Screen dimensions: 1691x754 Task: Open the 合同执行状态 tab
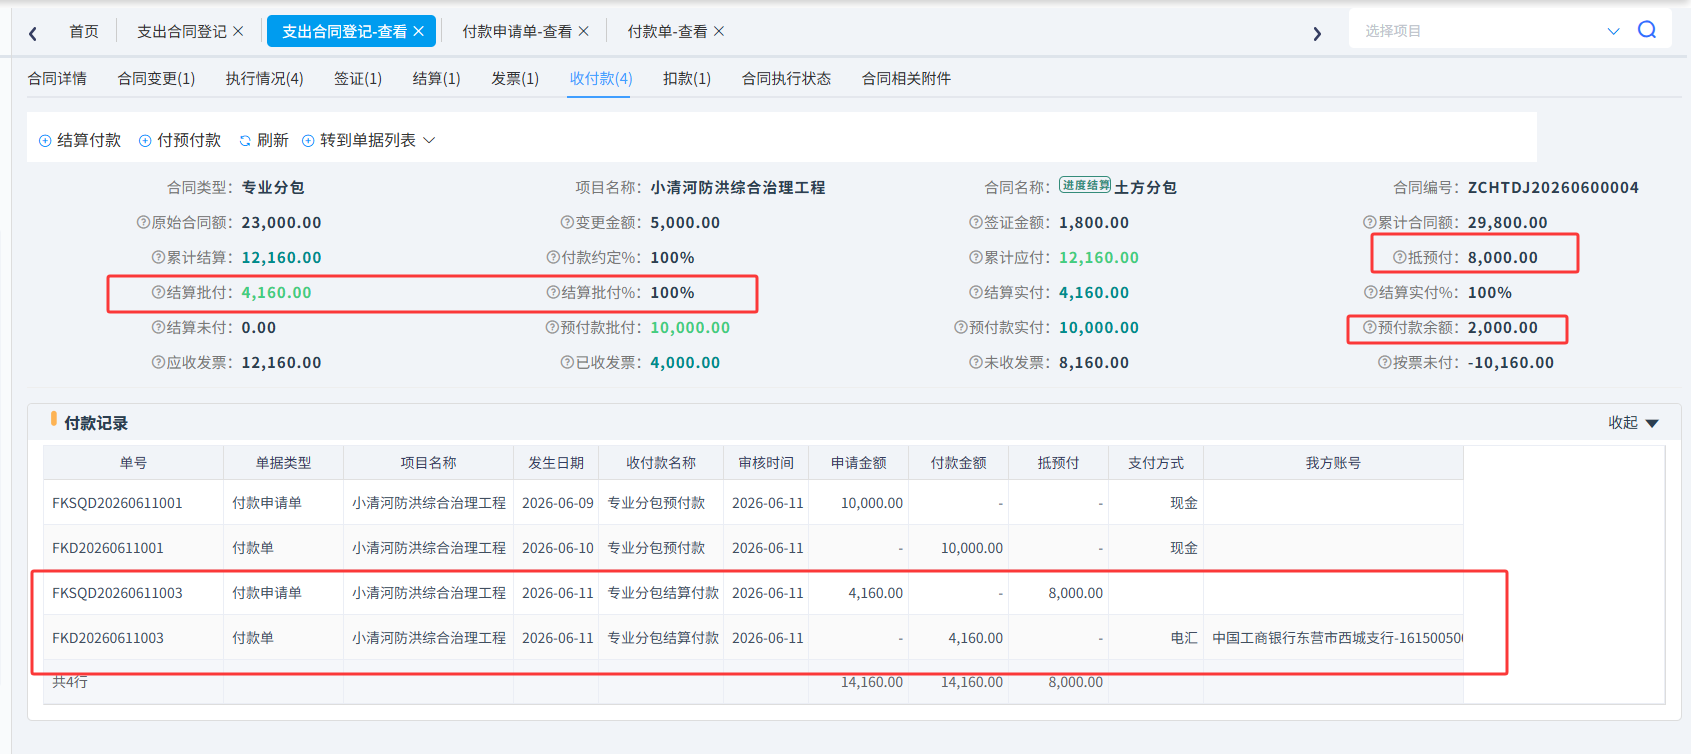coord(786,78)
